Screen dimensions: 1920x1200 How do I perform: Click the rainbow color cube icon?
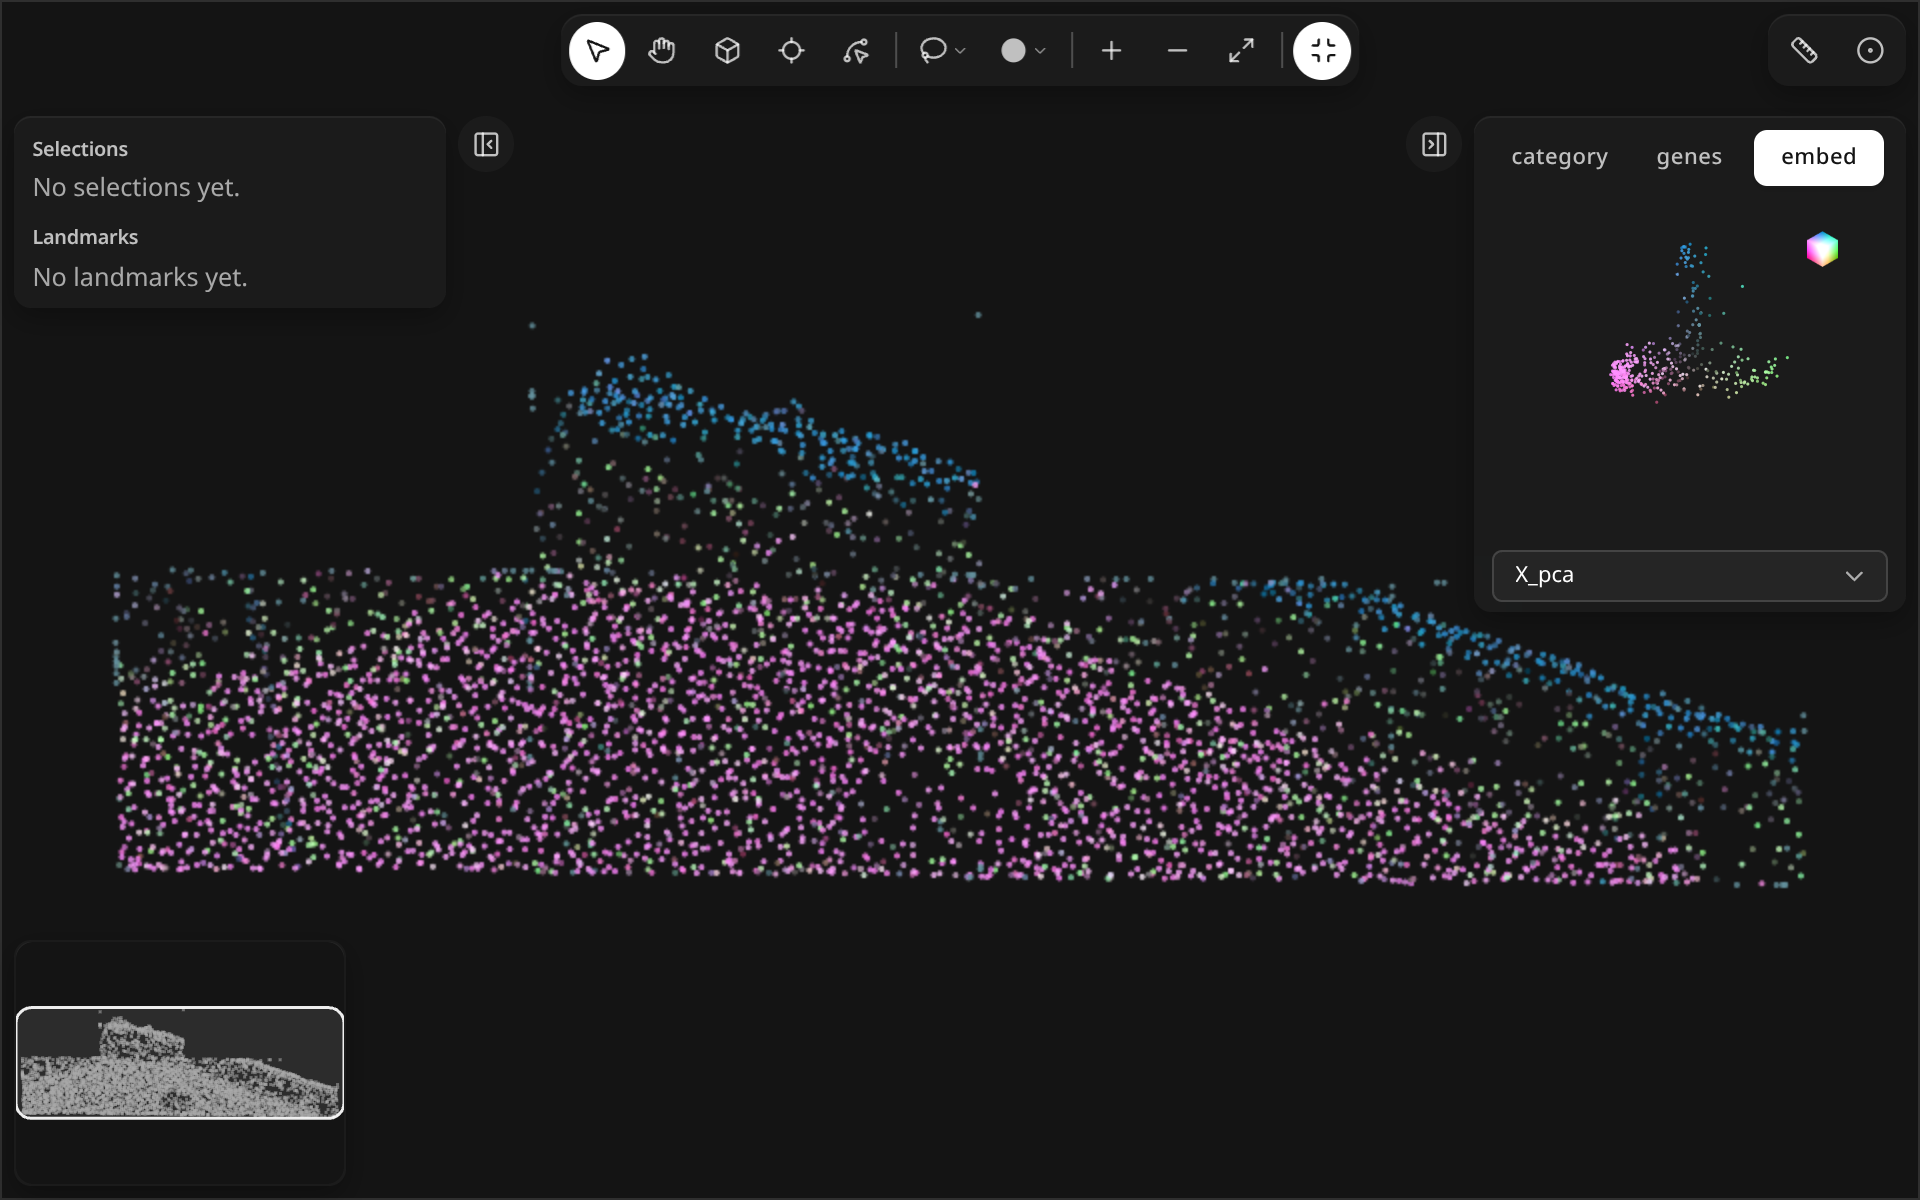(x=1822, y=249)
